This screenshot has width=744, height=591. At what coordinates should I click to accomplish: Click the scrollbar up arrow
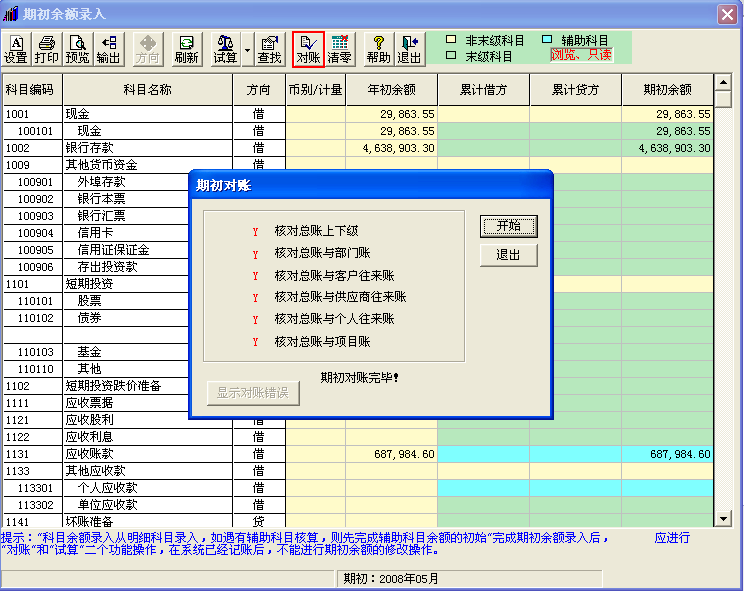pyautogui.click(x=723, y=82)
